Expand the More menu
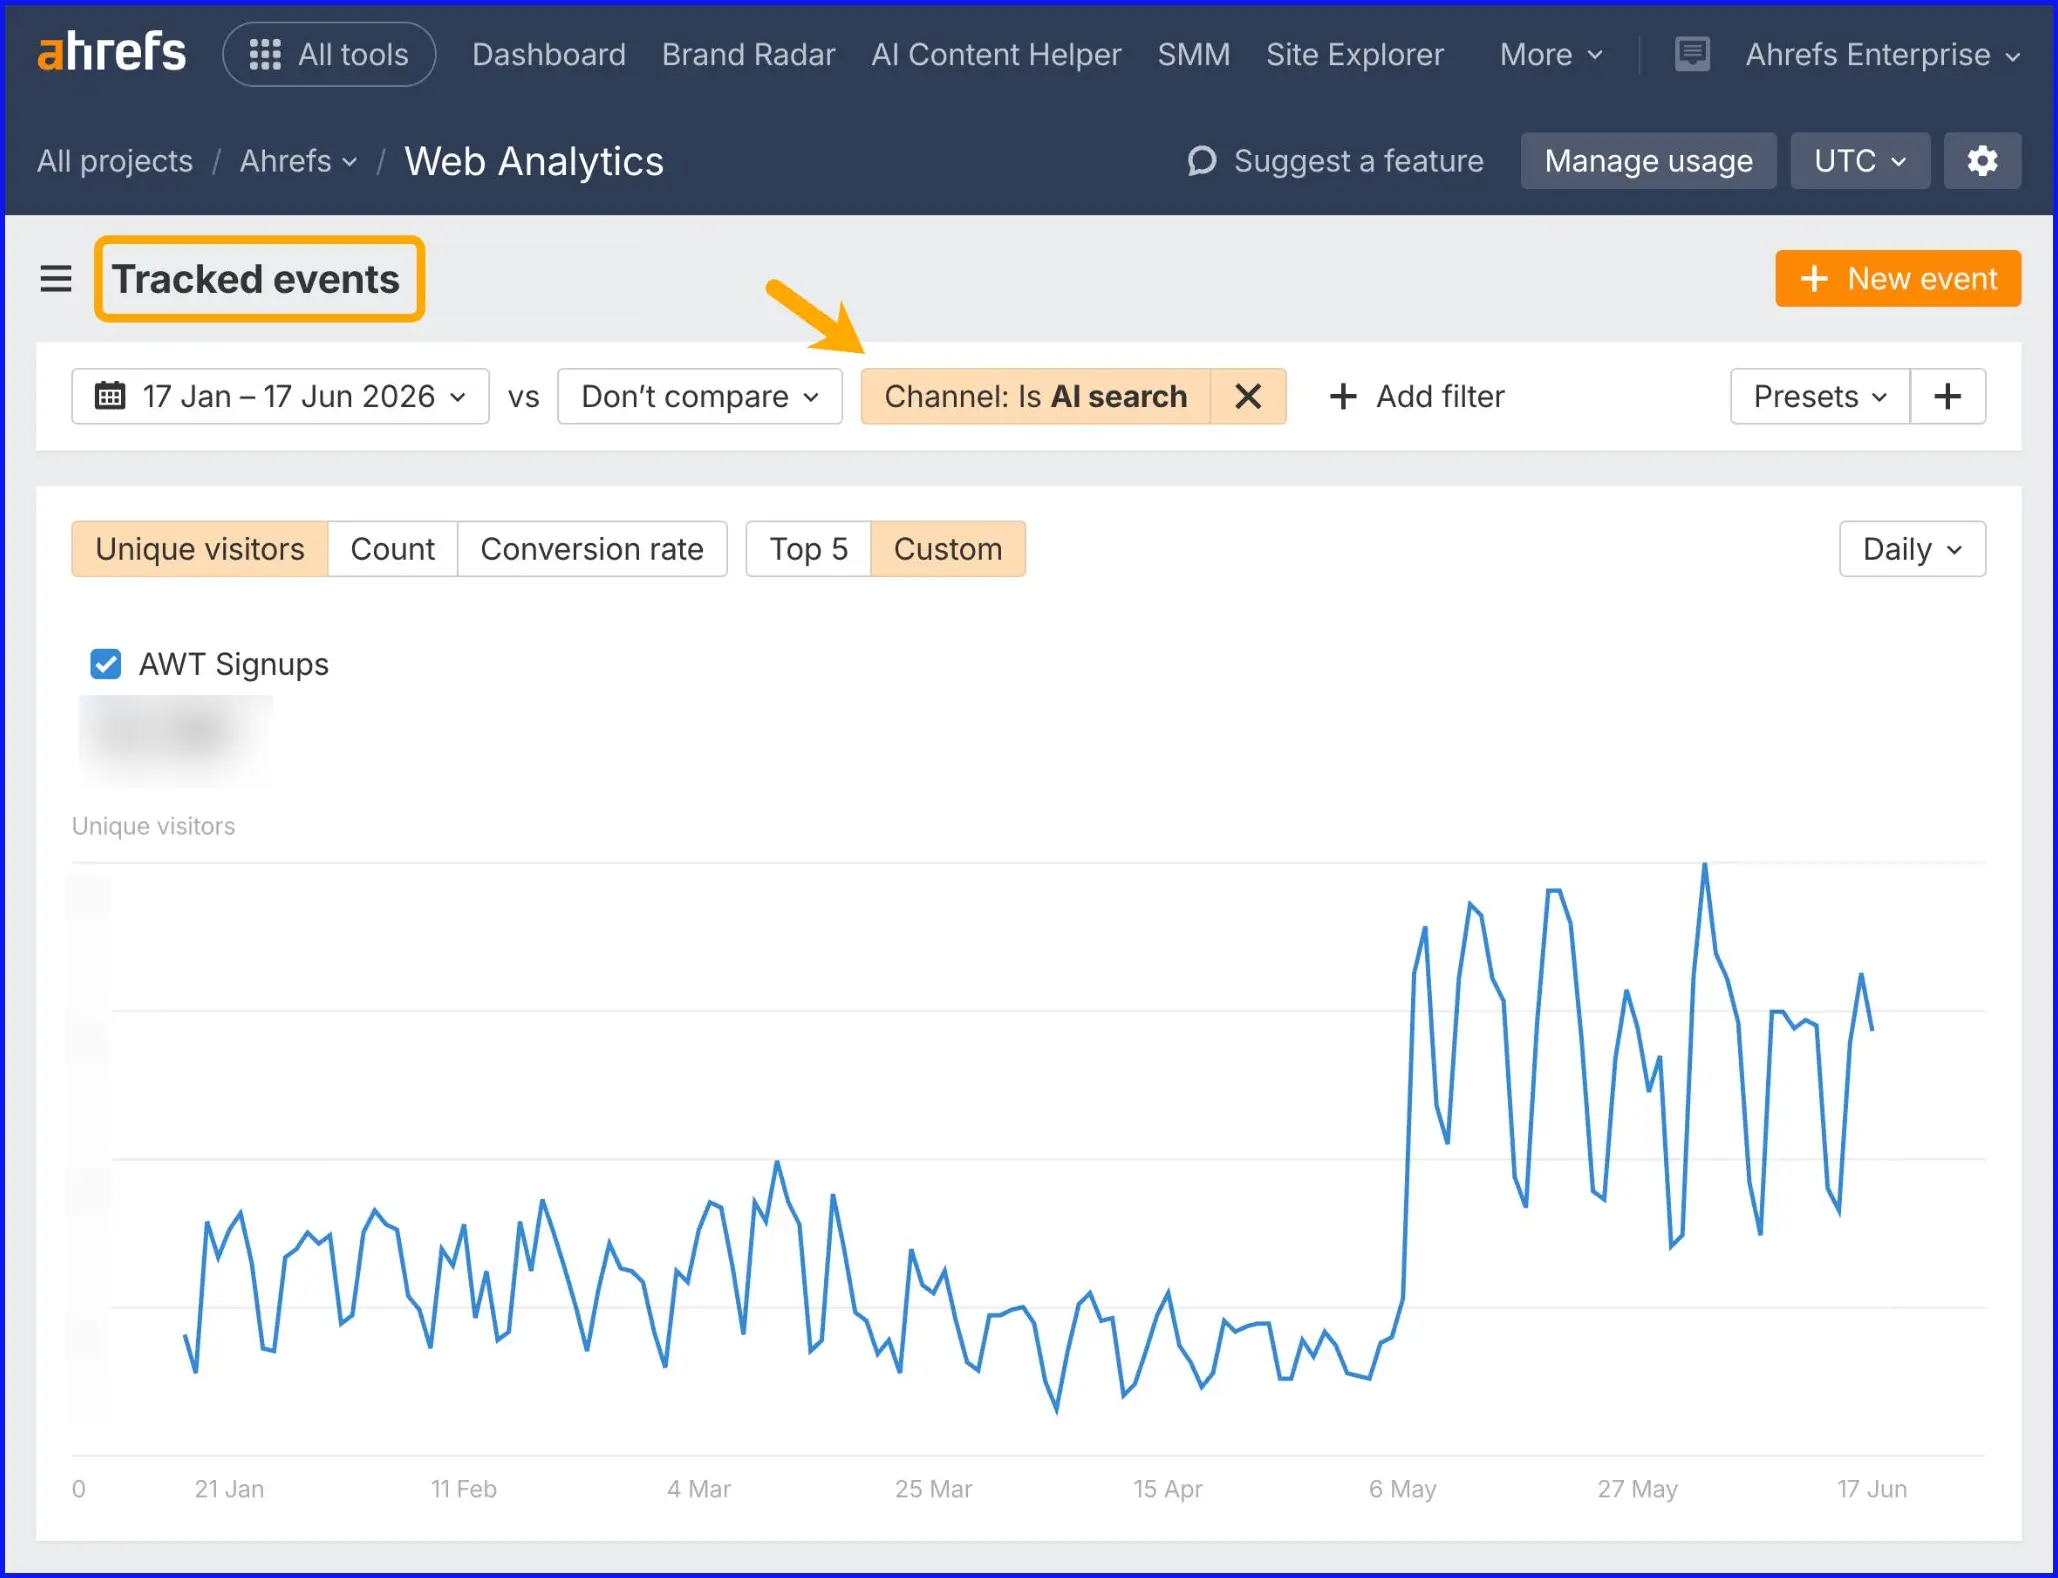This screenshot has height=1578, width=2058. point(1550,54)
